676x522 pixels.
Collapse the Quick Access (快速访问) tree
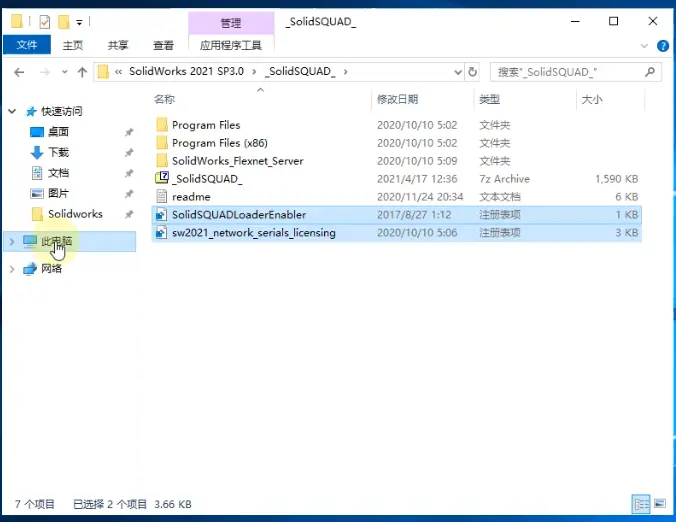pyautogui.click(x=12, y=112)
